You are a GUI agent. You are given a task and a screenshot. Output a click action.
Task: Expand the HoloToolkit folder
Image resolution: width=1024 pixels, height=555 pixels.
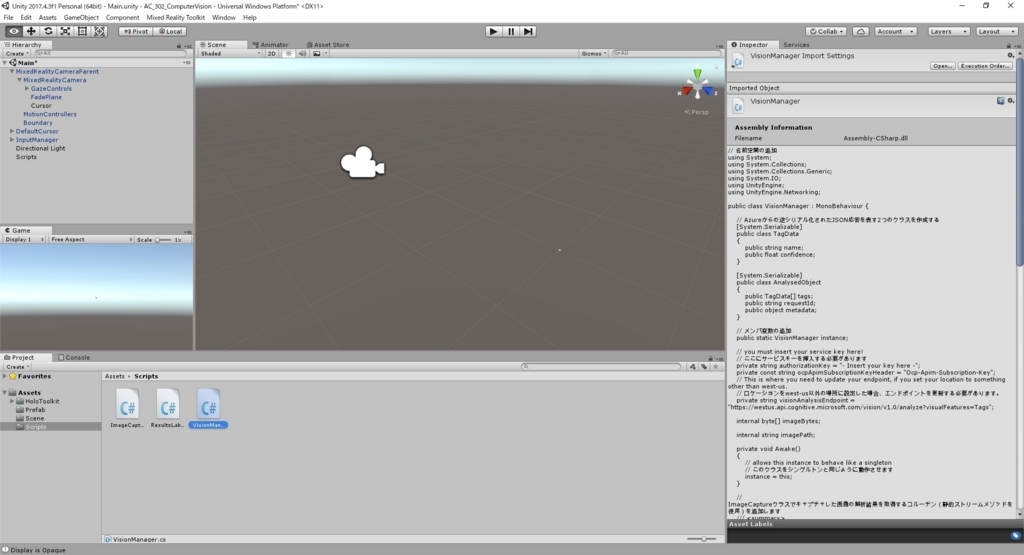12,401
